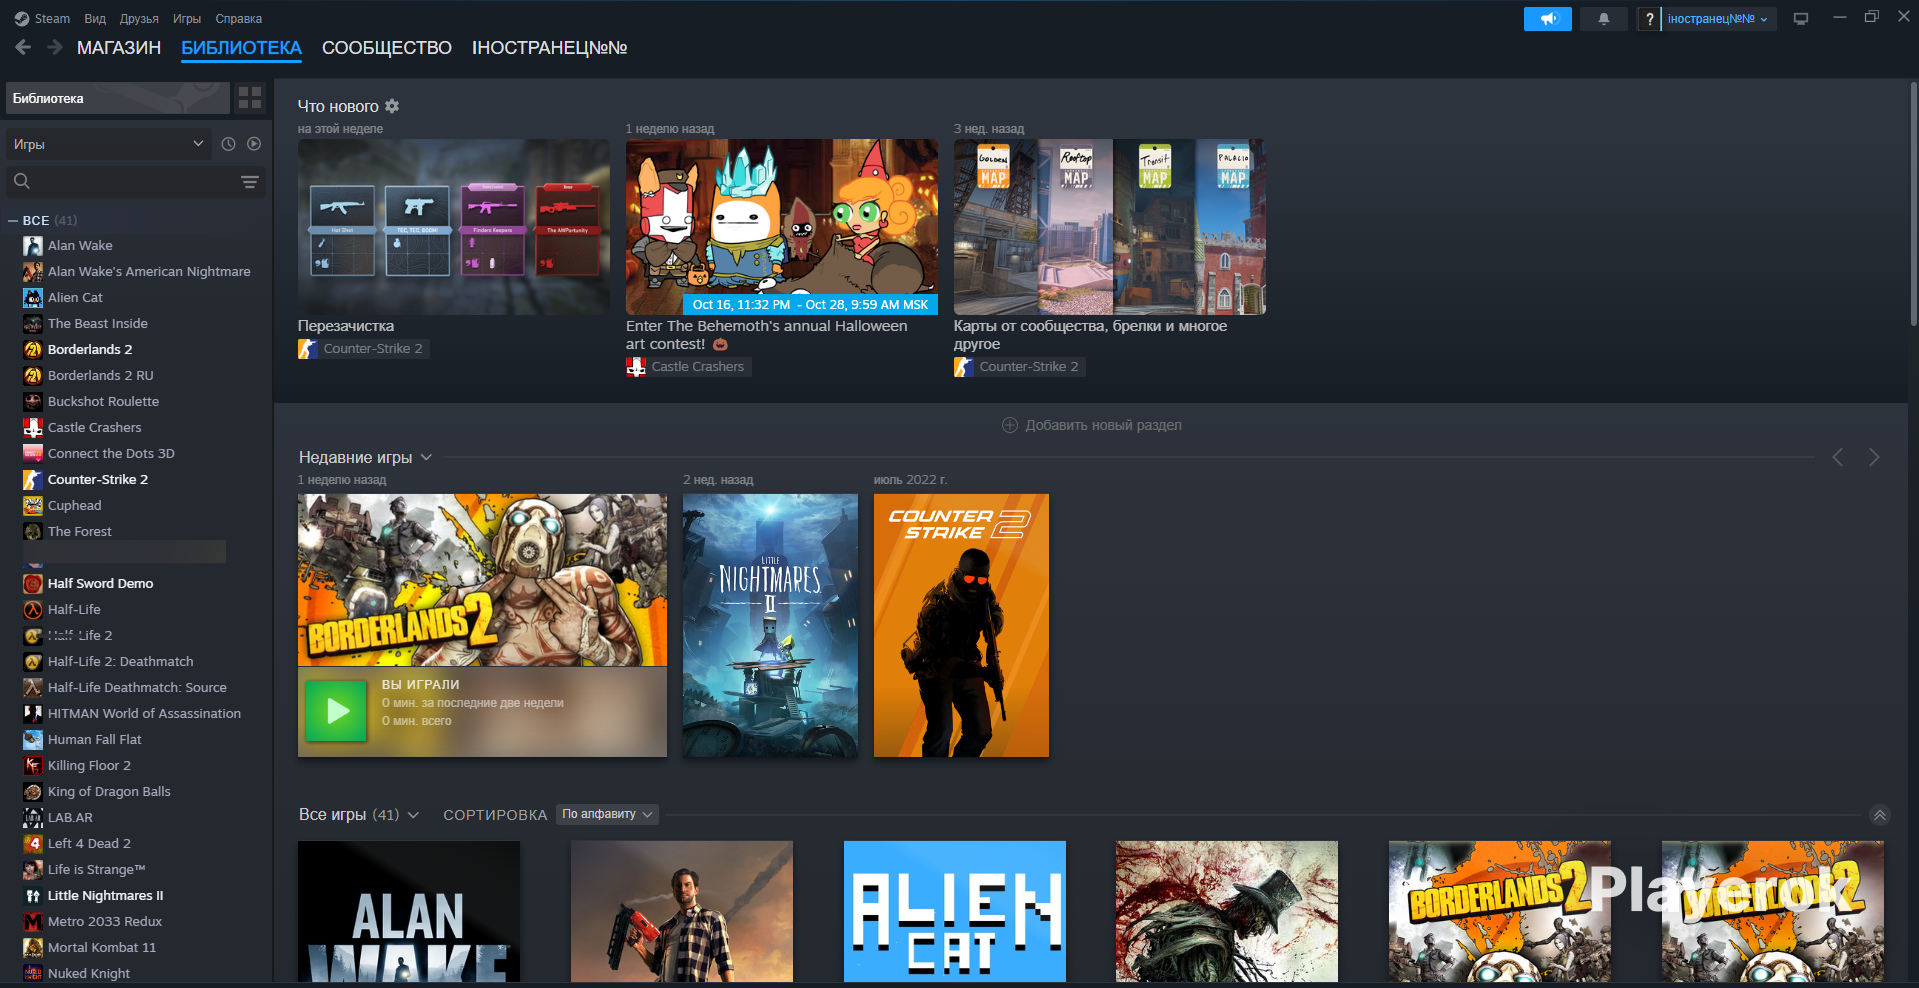Open the Alien Cat cover in all games

coord(955,911)
